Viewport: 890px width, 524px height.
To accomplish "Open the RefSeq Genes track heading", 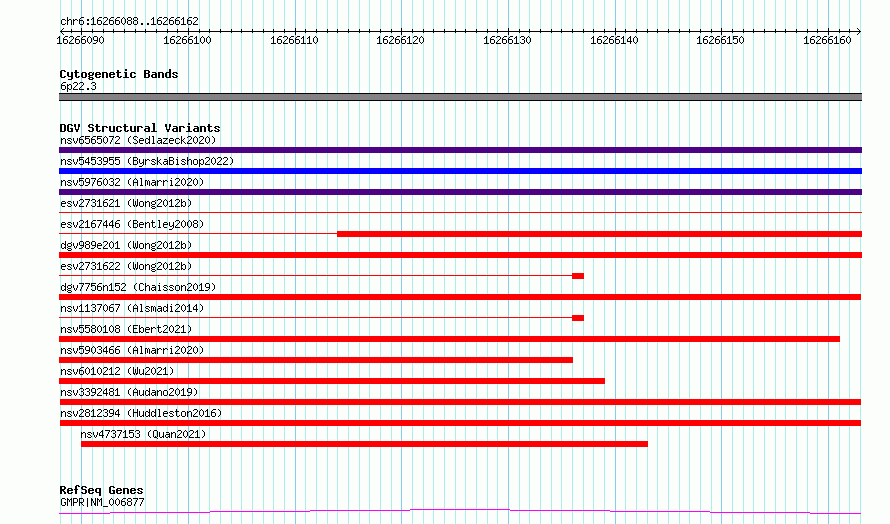I will click(x=101, y=490).
